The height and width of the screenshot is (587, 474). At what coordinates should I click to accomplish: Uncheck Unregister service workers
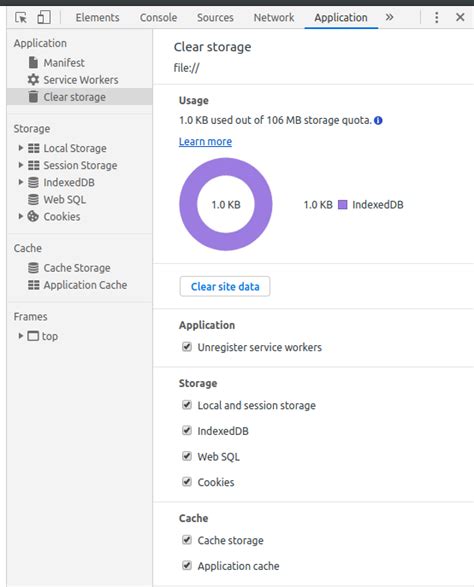(187, 347)
